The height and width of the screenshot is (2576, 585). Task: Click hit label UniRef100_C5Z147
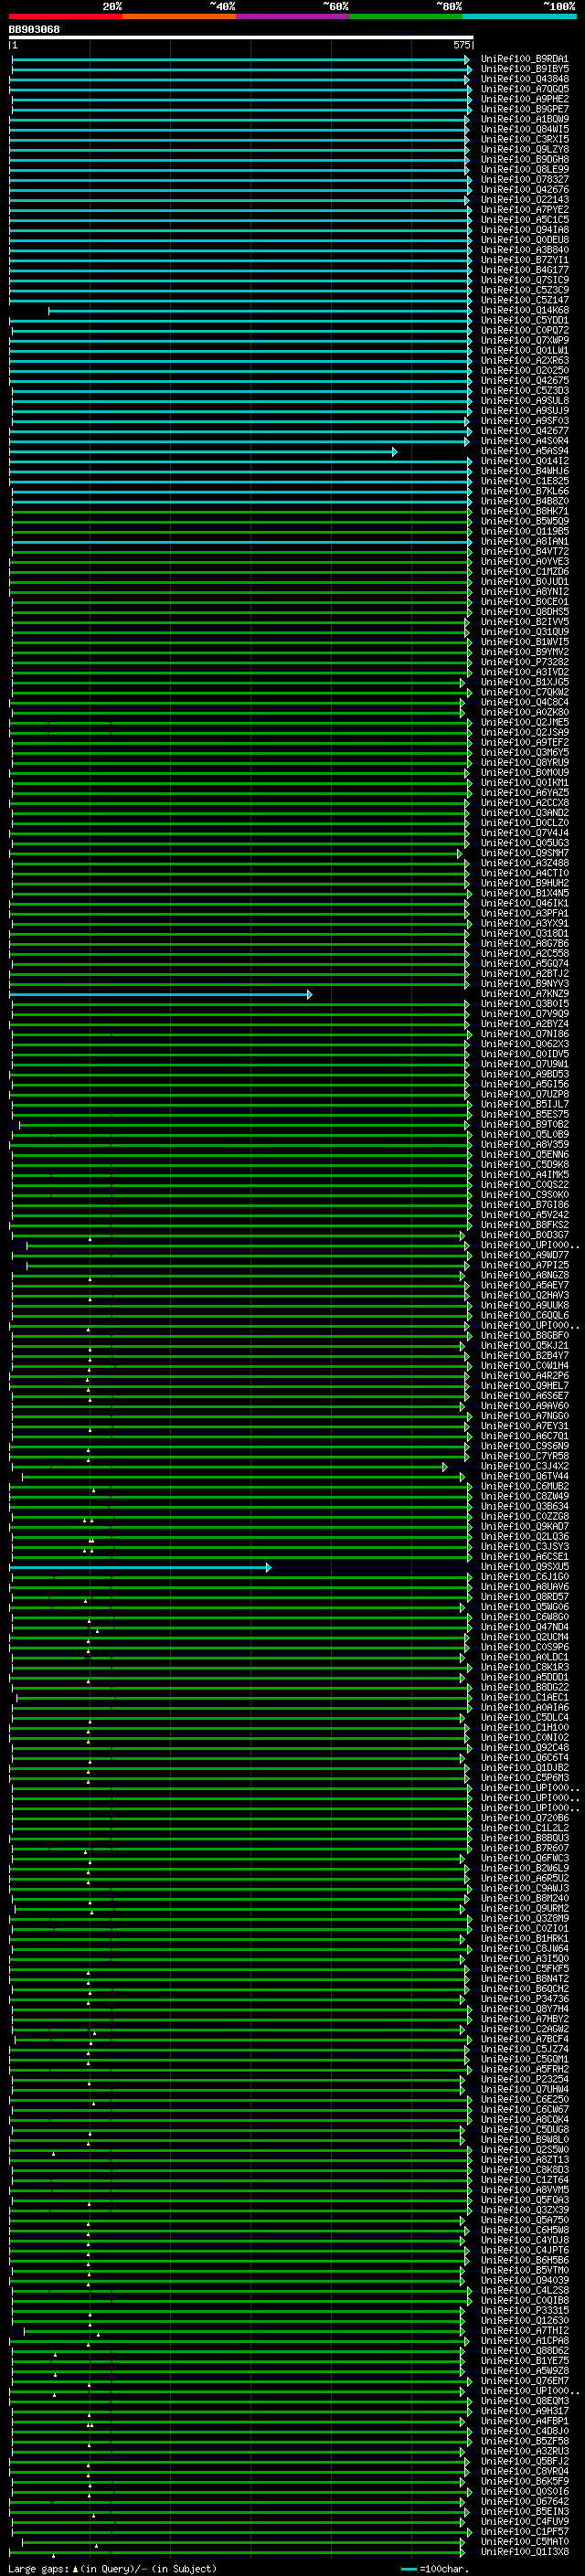[x=524, y=300]
